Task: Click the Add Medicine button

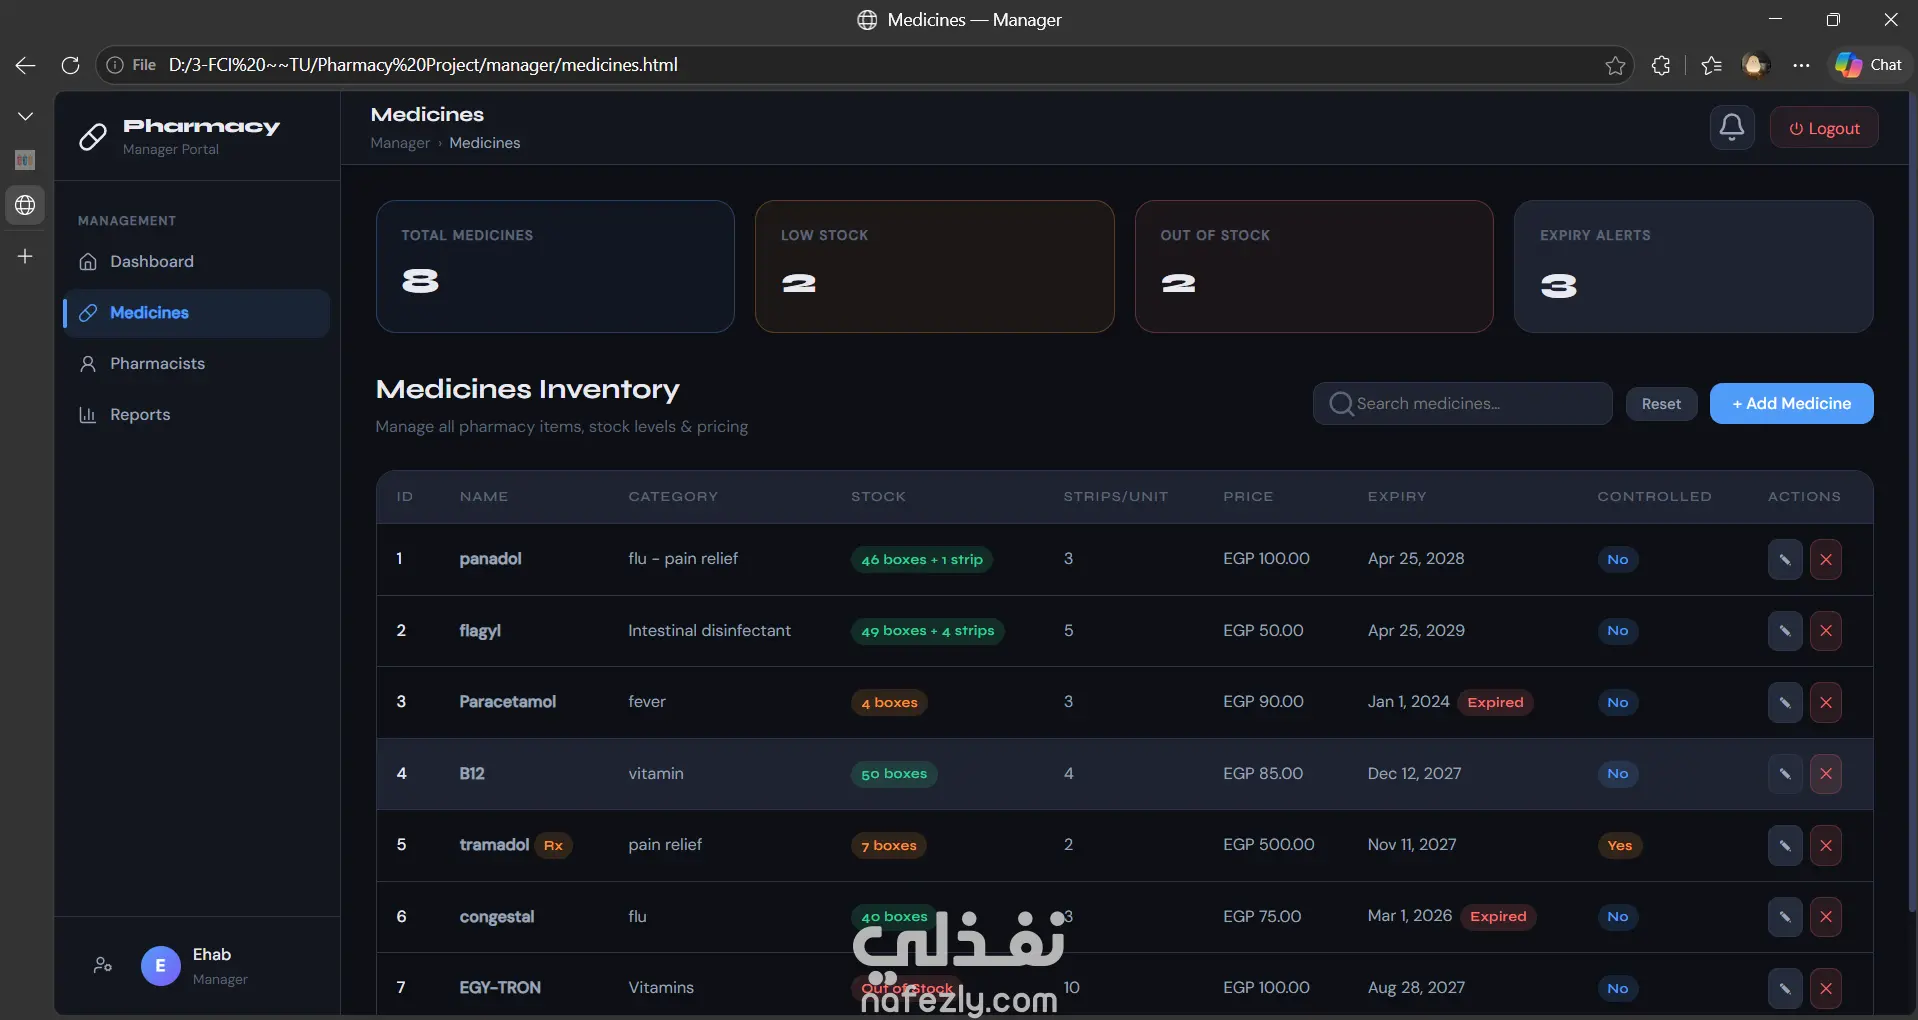Action: (x=1791, y=404)
